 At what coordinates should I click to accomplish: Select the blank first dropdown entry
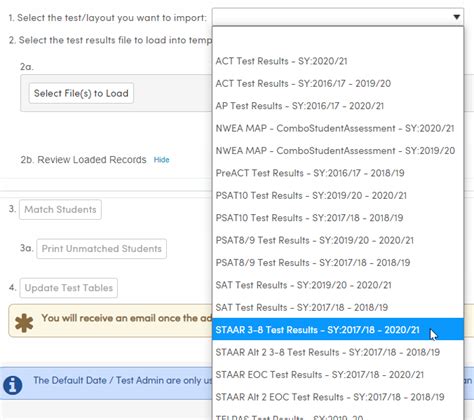coord(338,39)
